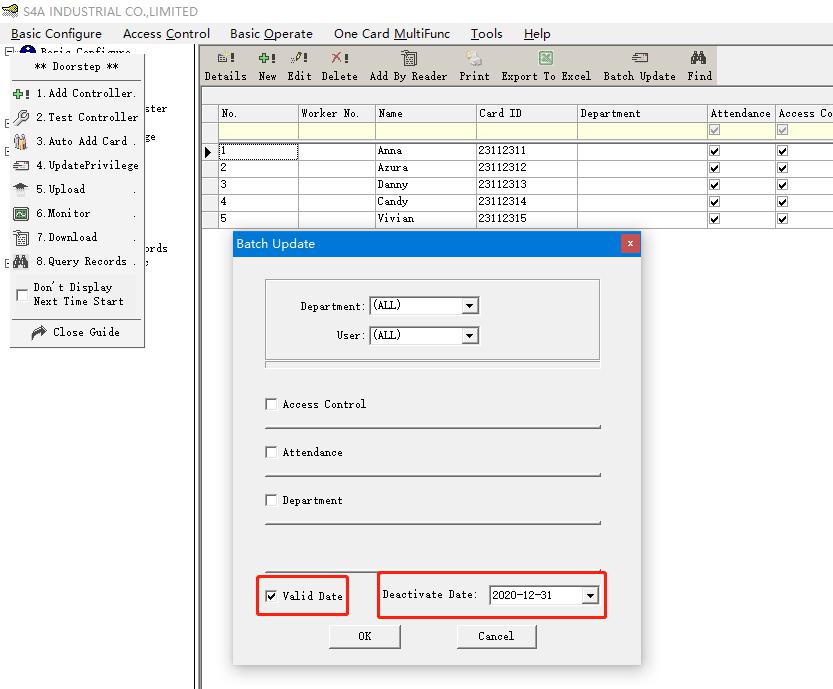The image size is (833, 689).
Task: Click the Add By Reader icon
Action: [x=408, y=59]
